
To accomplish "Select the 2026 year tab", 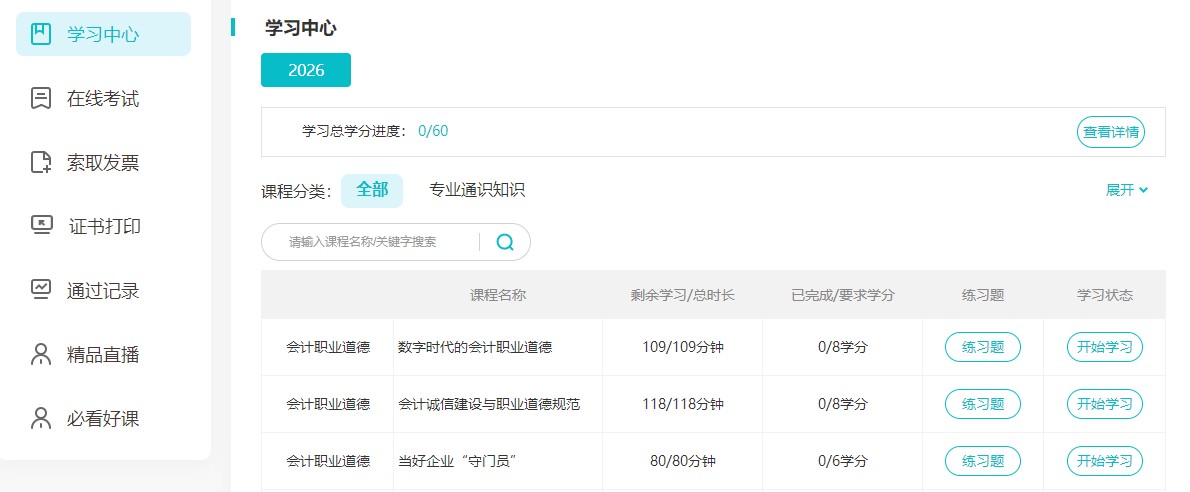I will (306, 70).
